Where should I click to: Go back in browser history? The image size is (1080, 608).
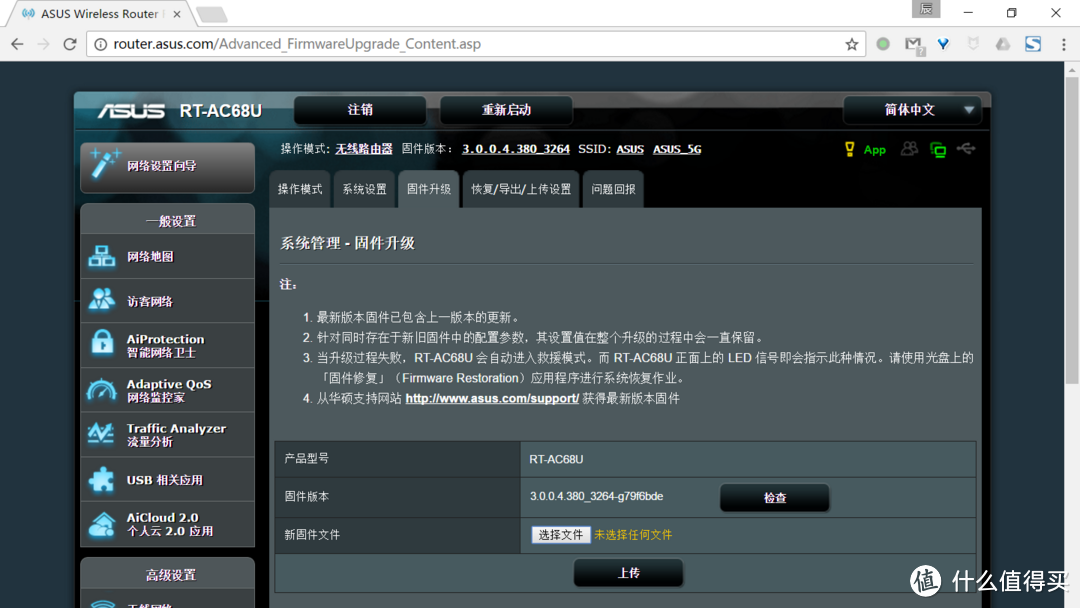click(17, 44)
